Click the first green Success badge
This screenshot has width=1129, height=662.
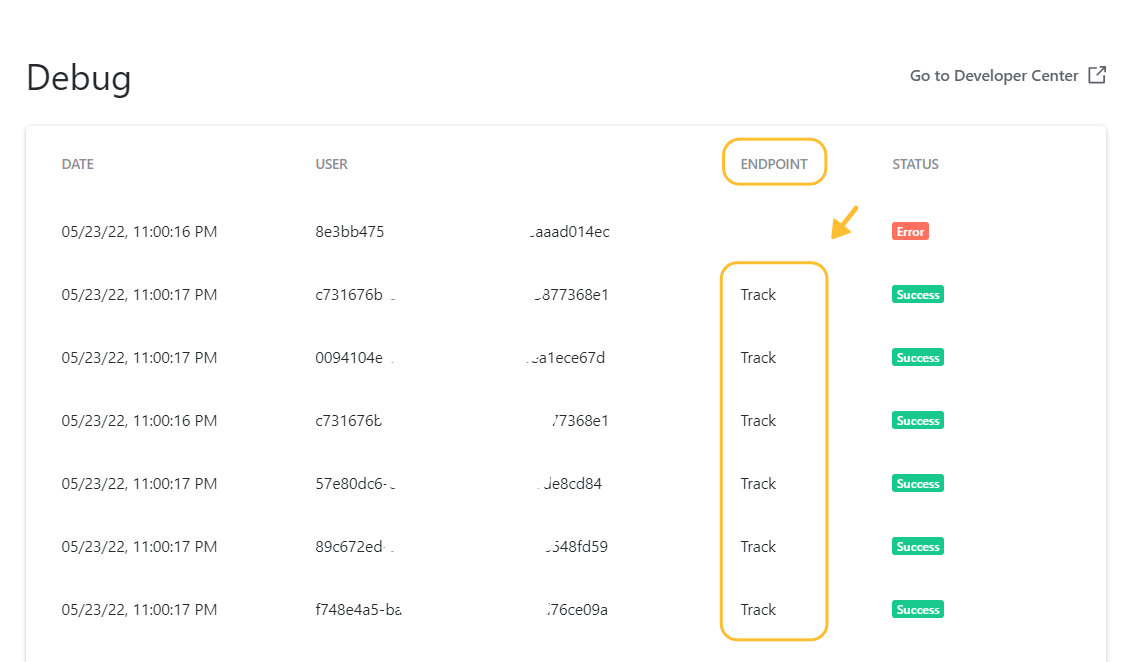tap(917, 294)
